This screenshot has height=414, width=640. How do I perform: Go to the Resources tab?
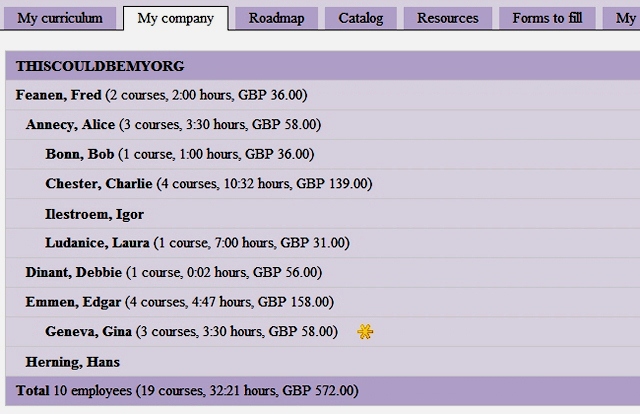tap(447, 18)
